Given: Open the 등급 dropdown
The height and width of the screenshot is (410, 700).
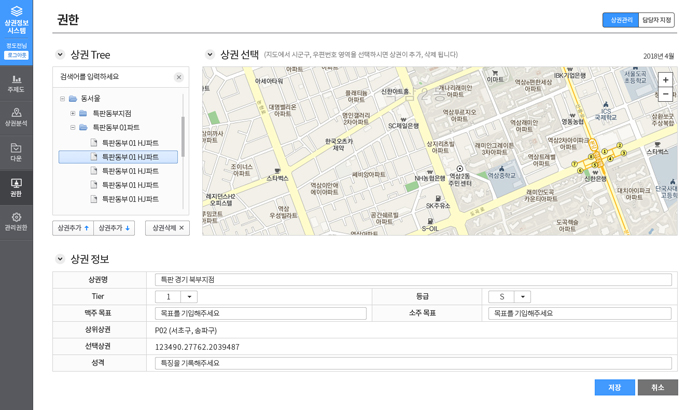Looking at the screenshot, I should pos(522,297).
